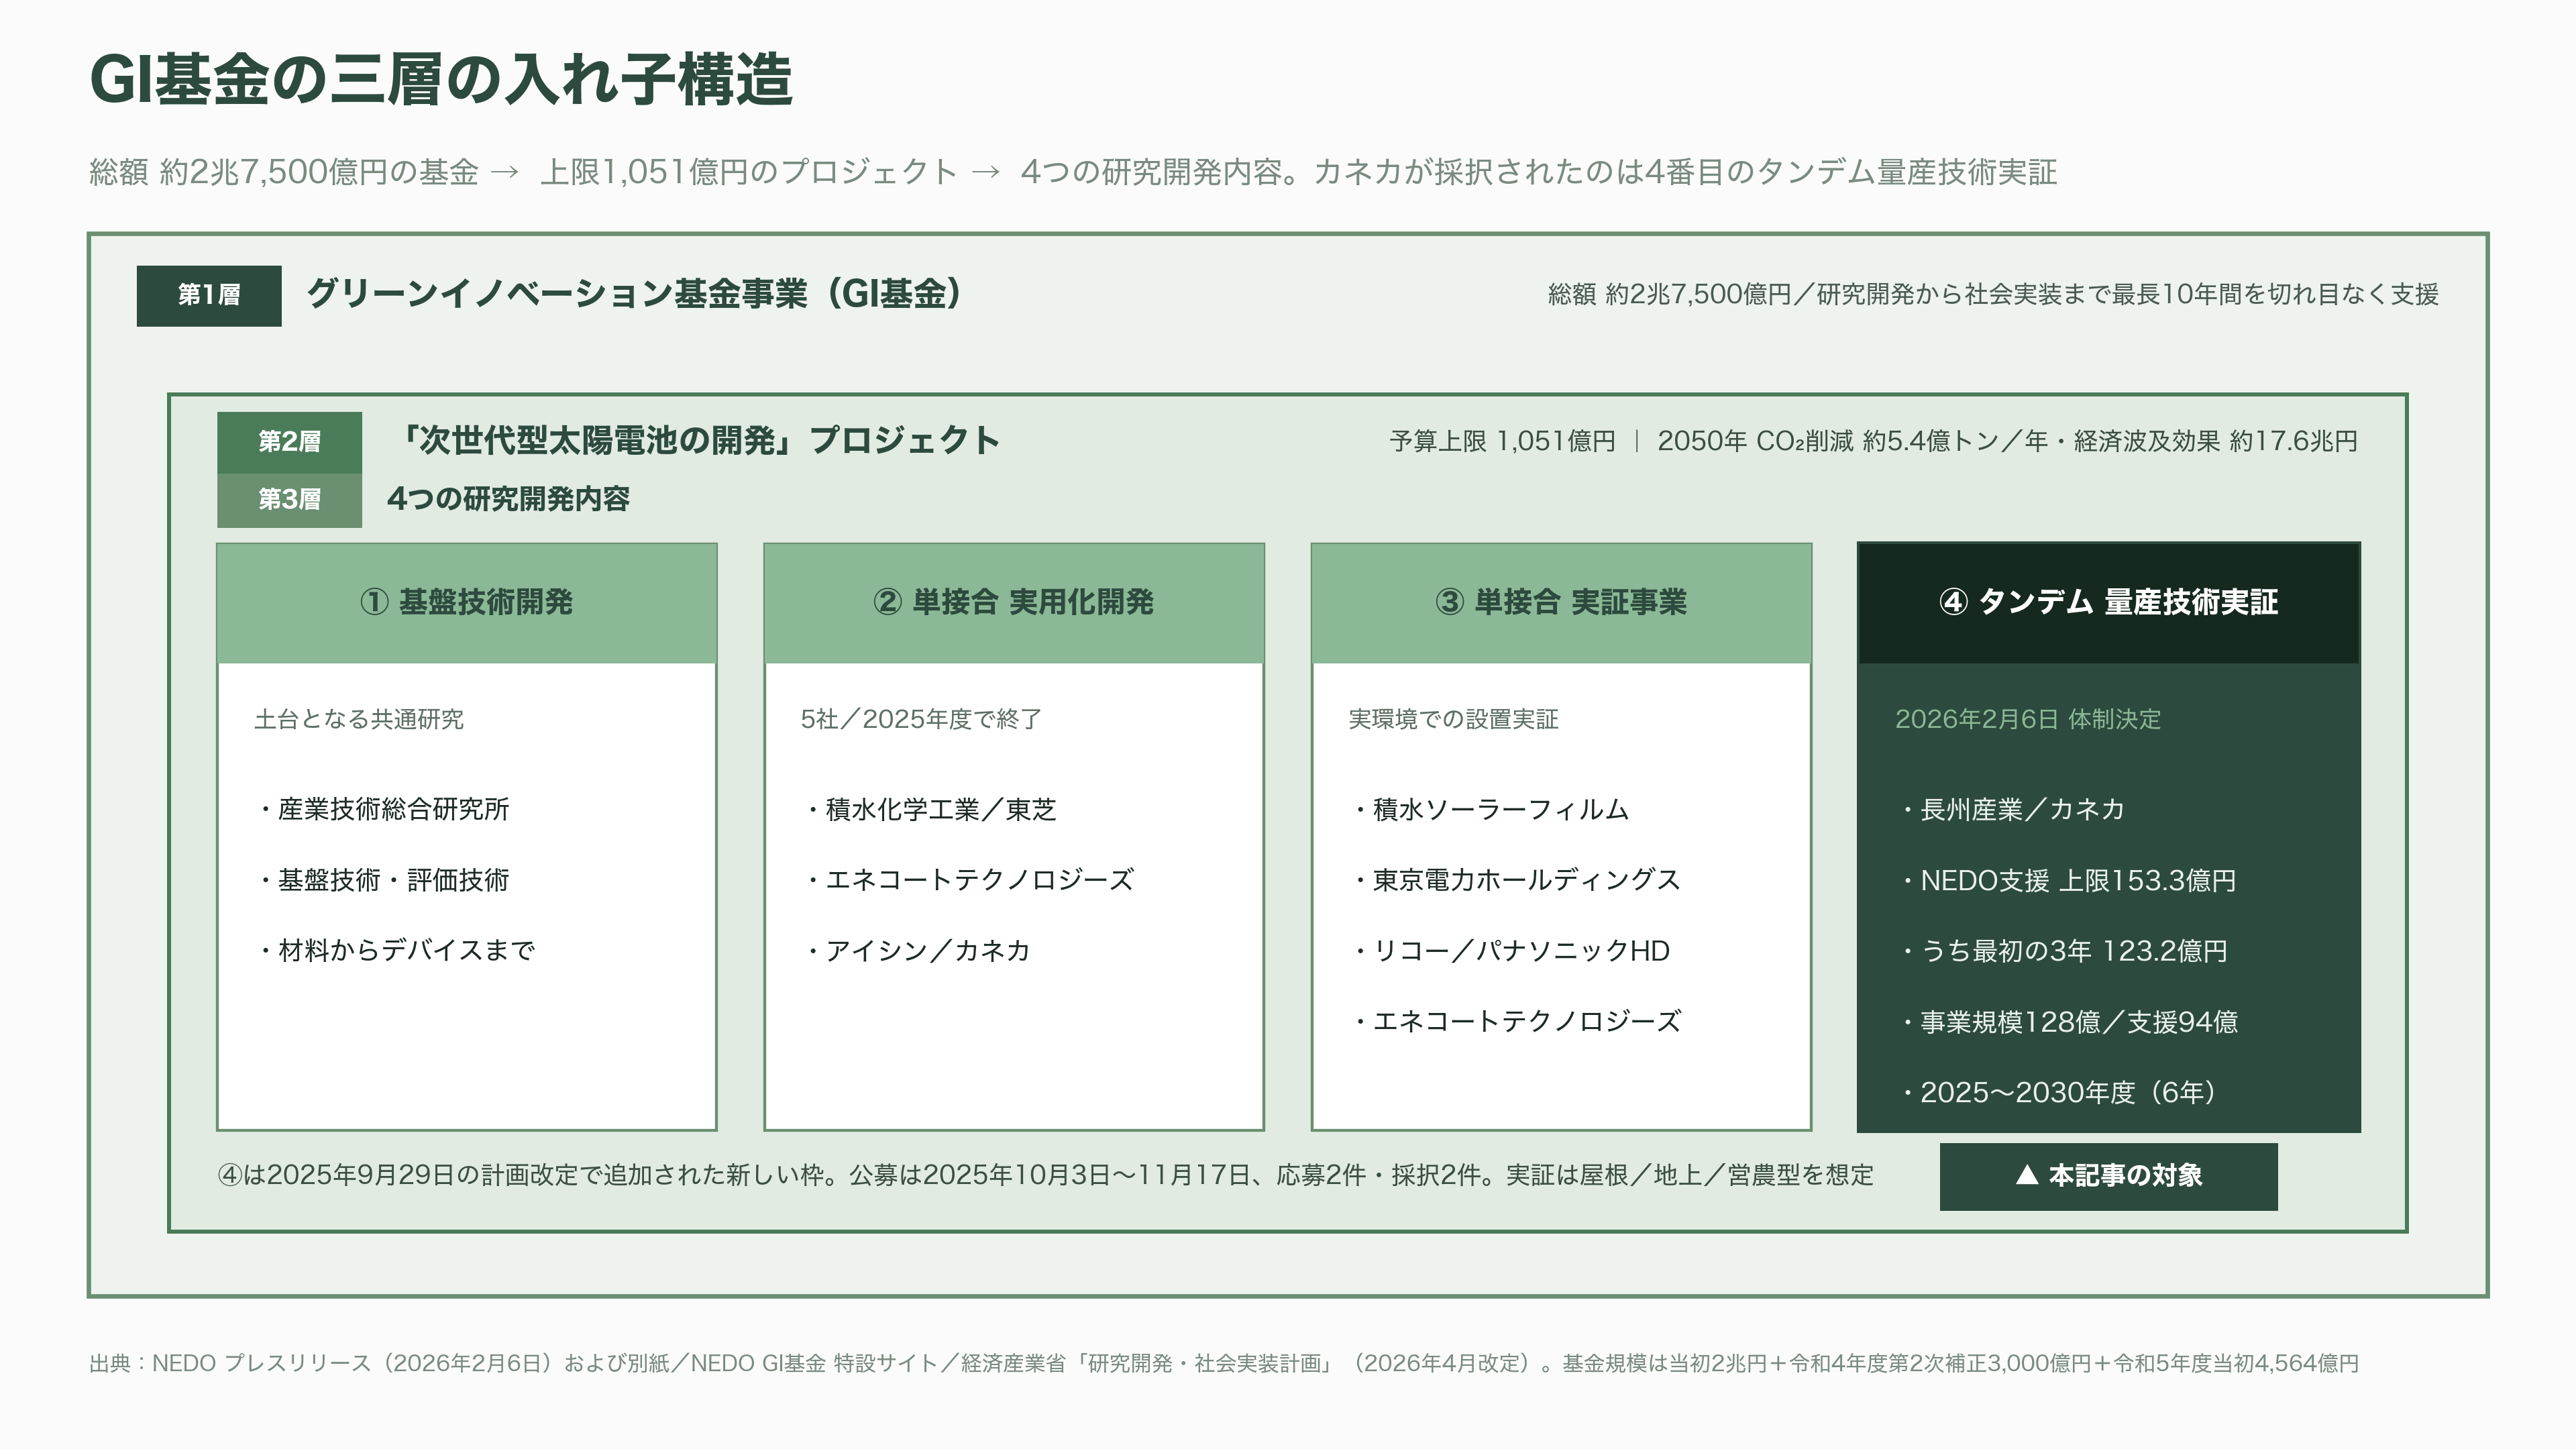The image size is (2576, 1449).
Task: Click the 予算上限 1,051億円 text
Action: click(x=1502, y=441)
